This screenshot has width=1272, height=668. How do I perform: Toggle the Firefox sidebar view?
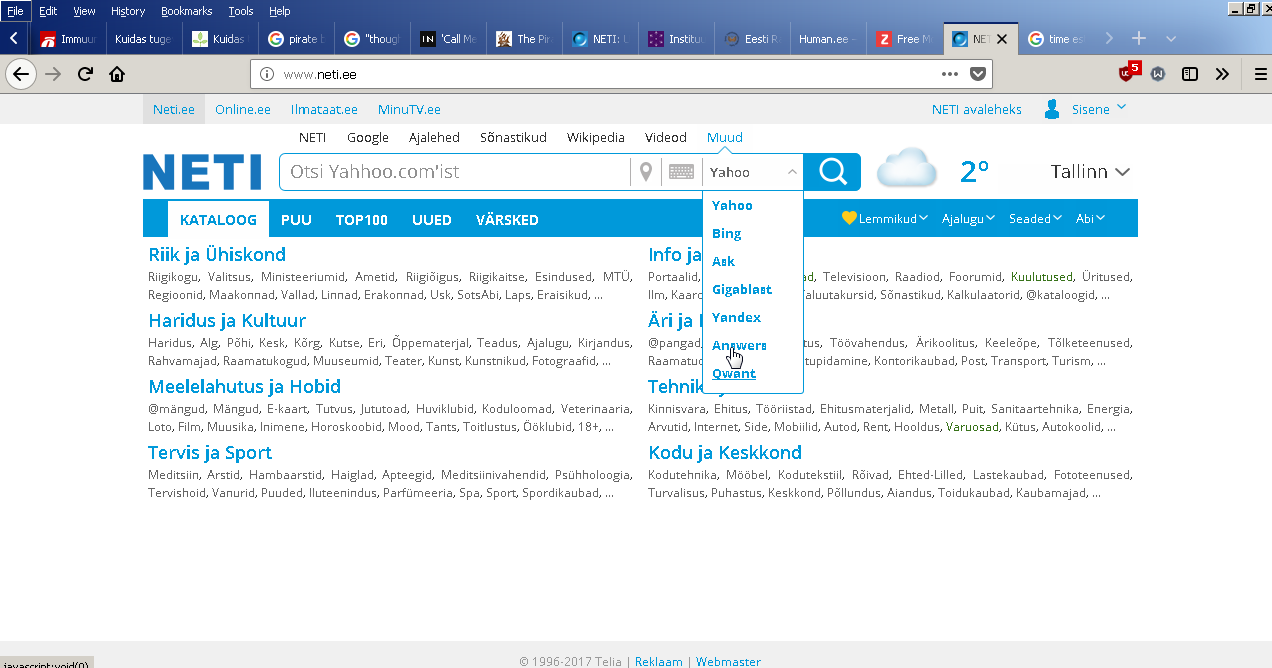click(x=1190, y=73)
